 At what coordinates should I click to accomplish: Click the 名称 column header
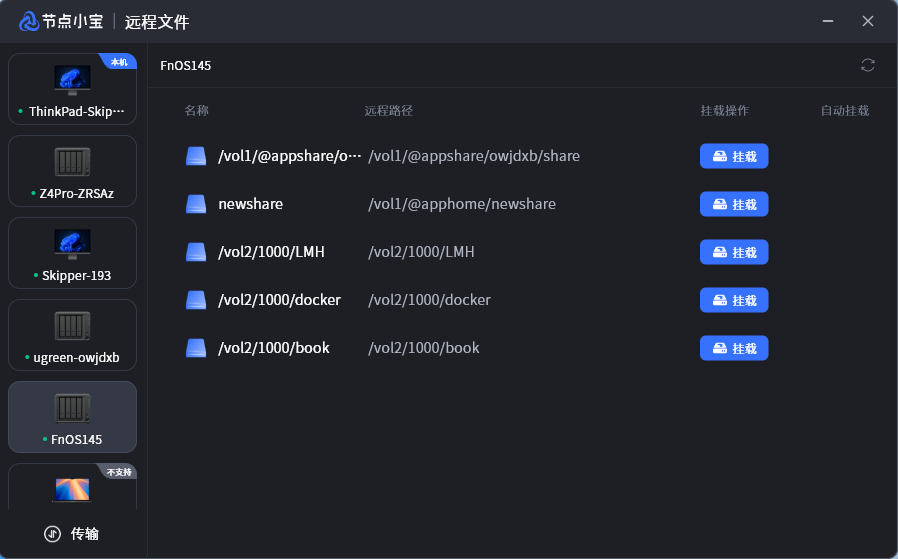(x=196, y=111)
